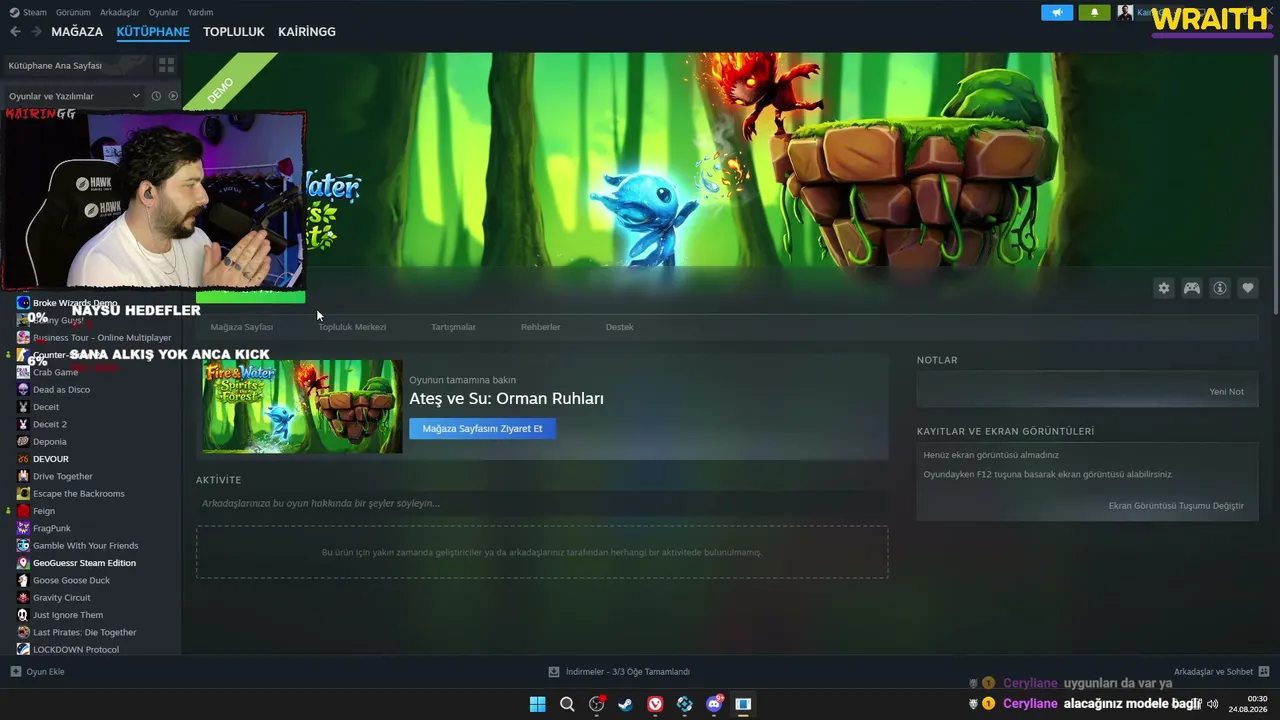
Task: Open system volume speaker icon
Action: (x=1213, y=704)
